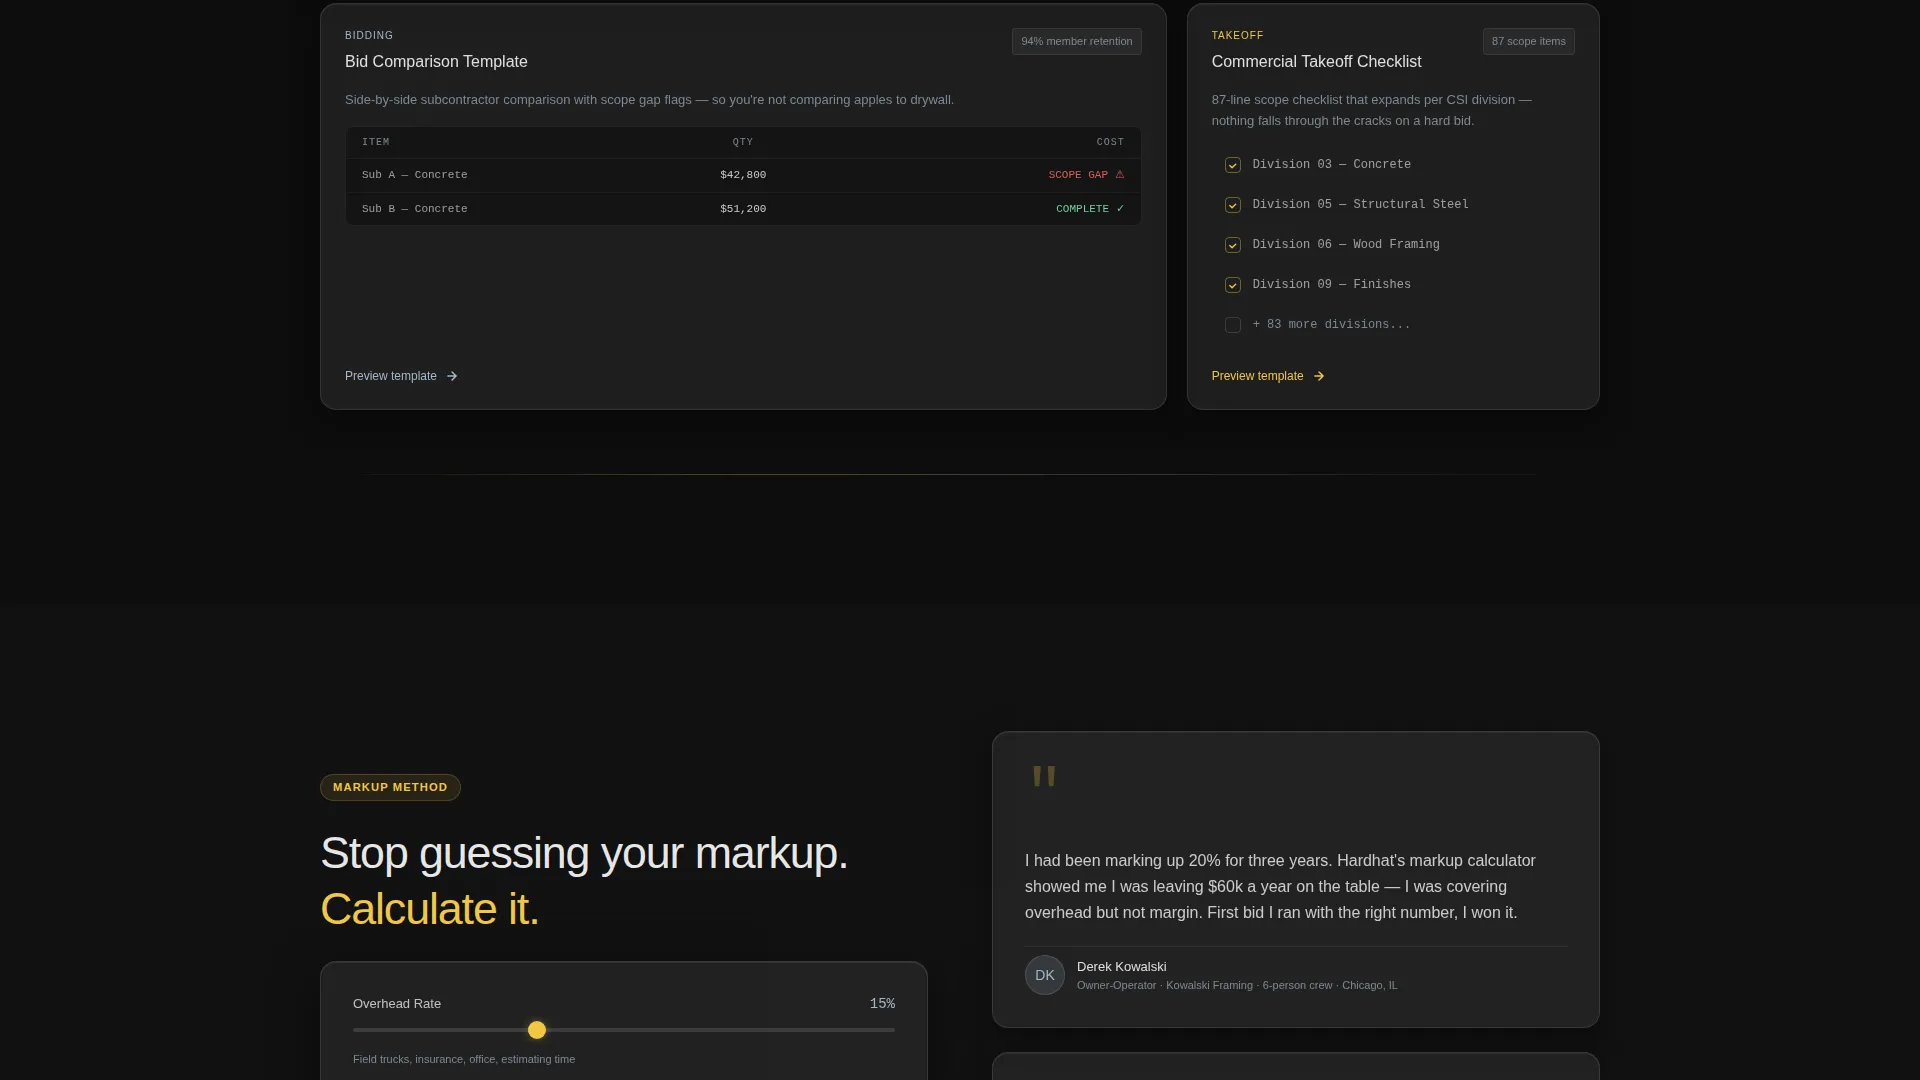Viewport: 1920px width, 1080px height.
Task: Click the DK avatar of Derek Kowalski
Action: click(x=1045, y=975)
